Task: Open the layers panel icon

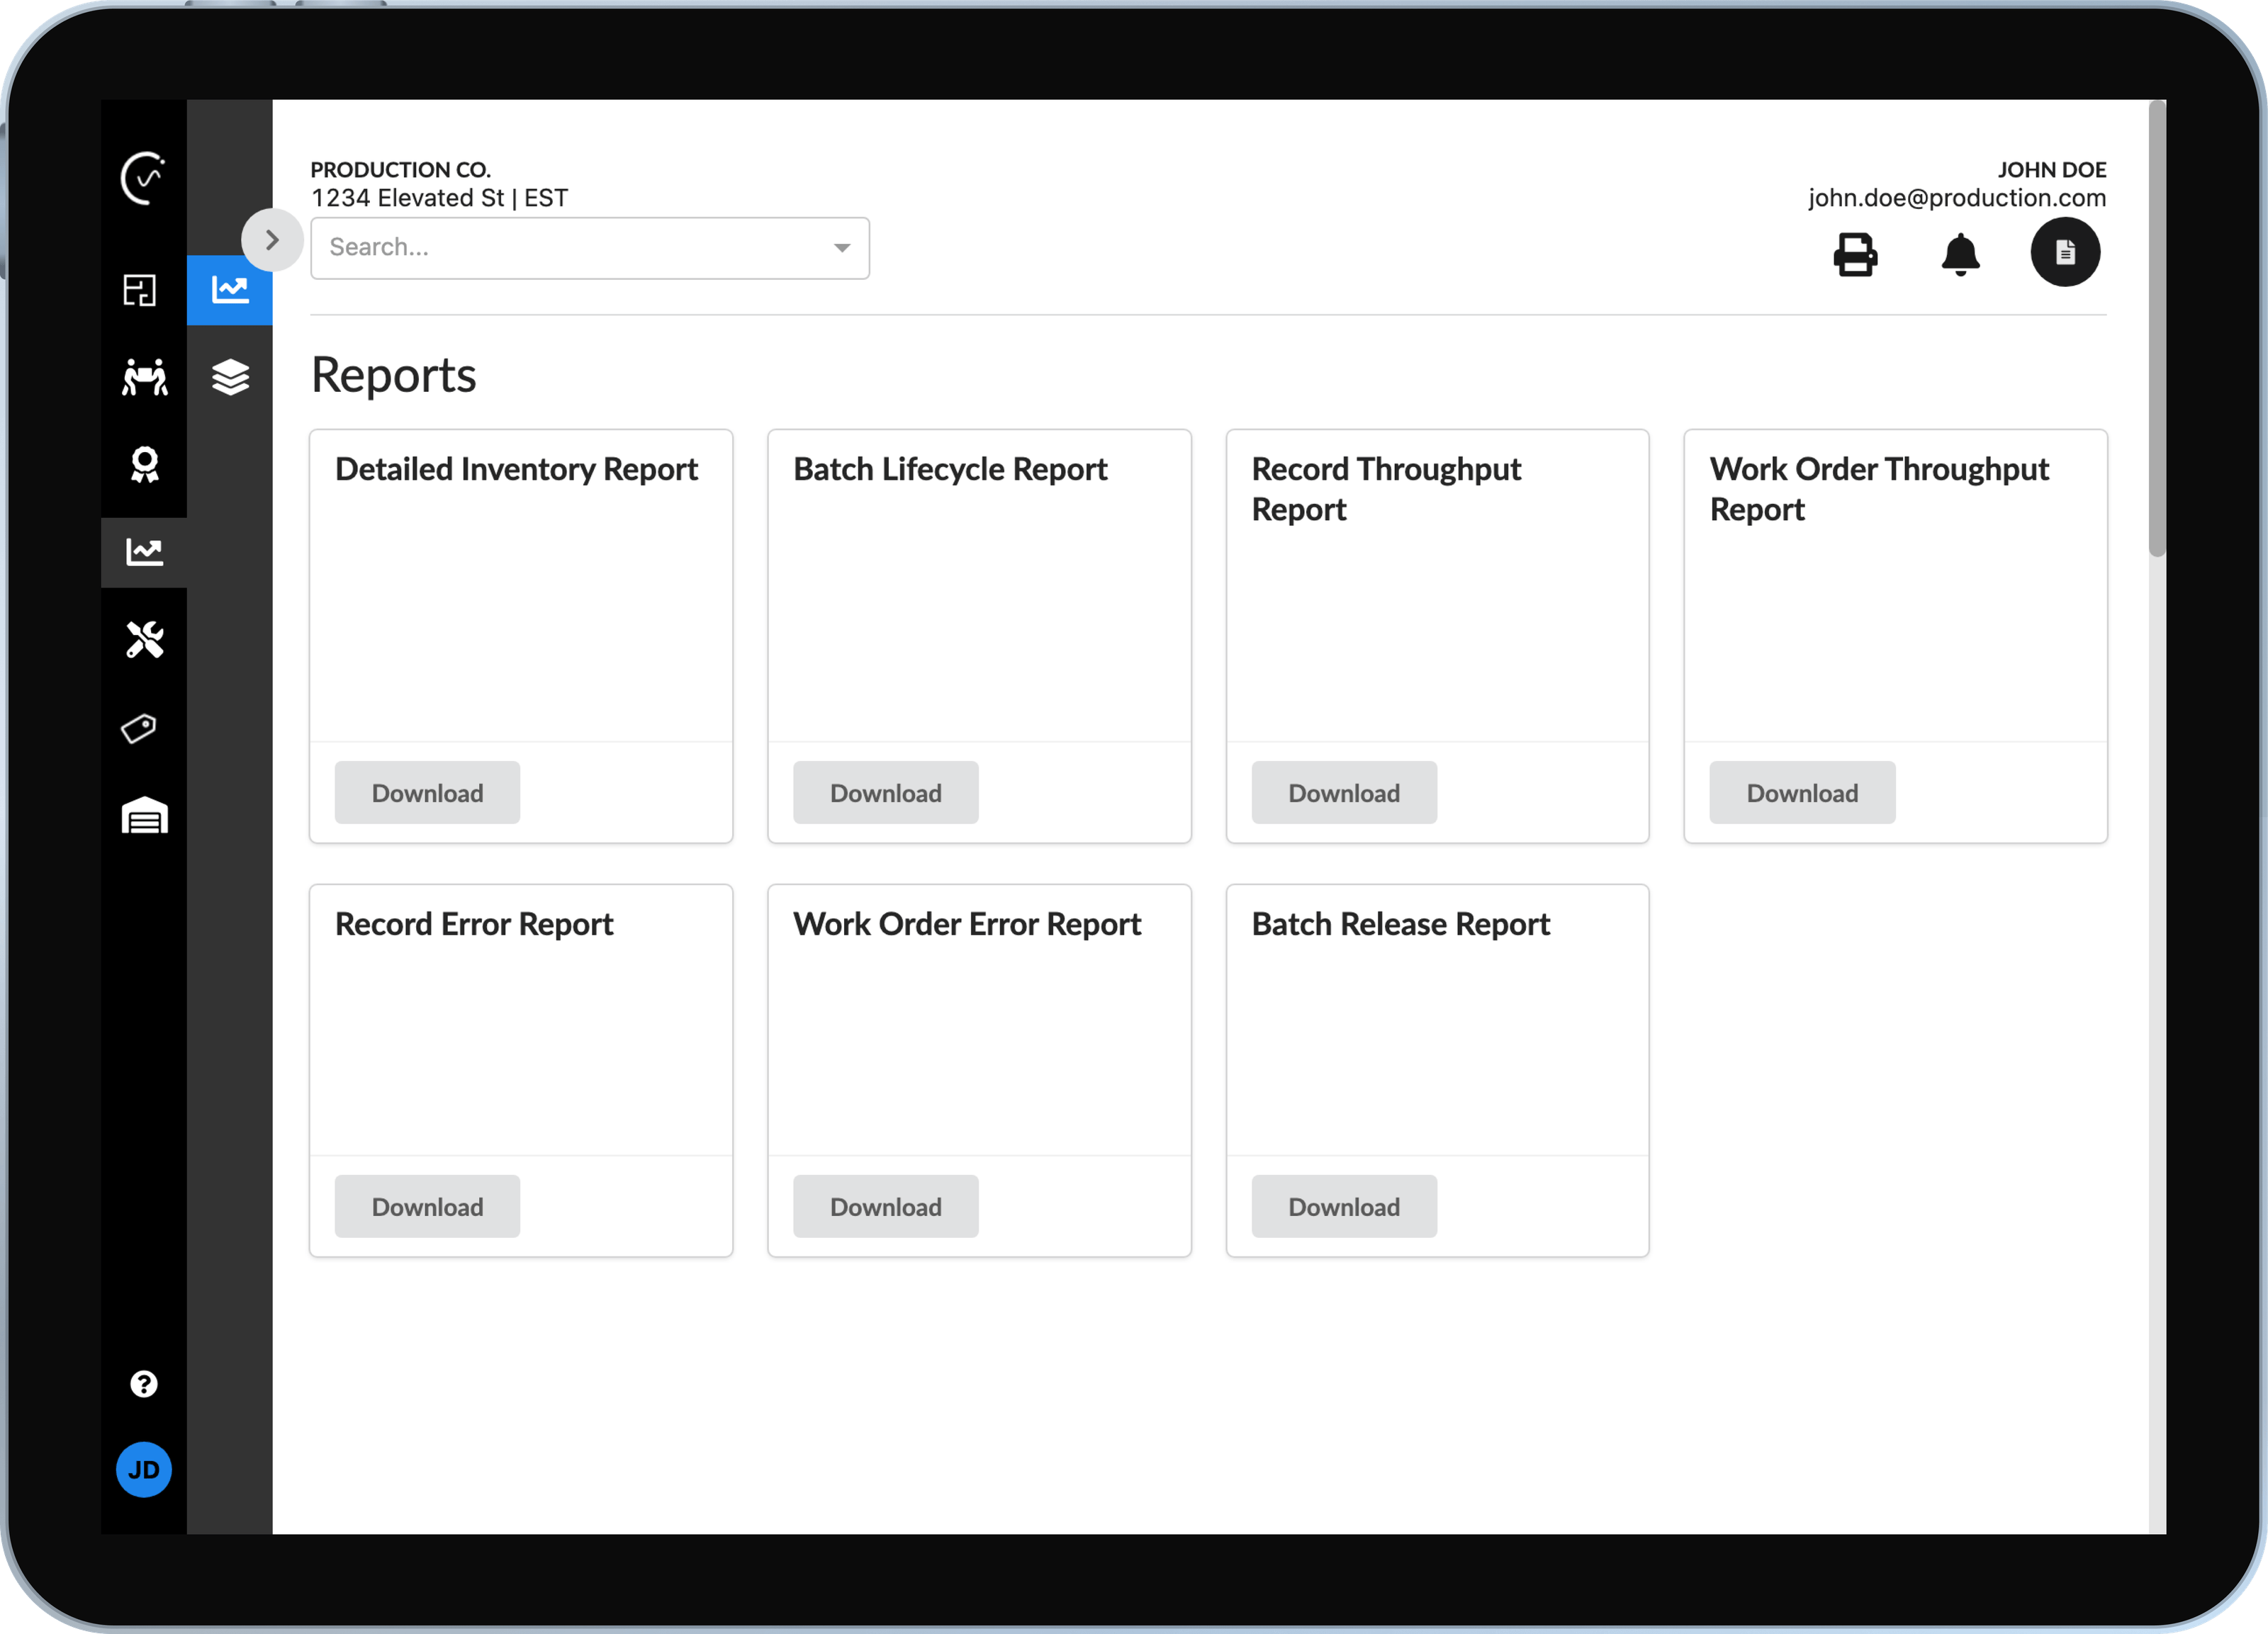Action: 229,377
